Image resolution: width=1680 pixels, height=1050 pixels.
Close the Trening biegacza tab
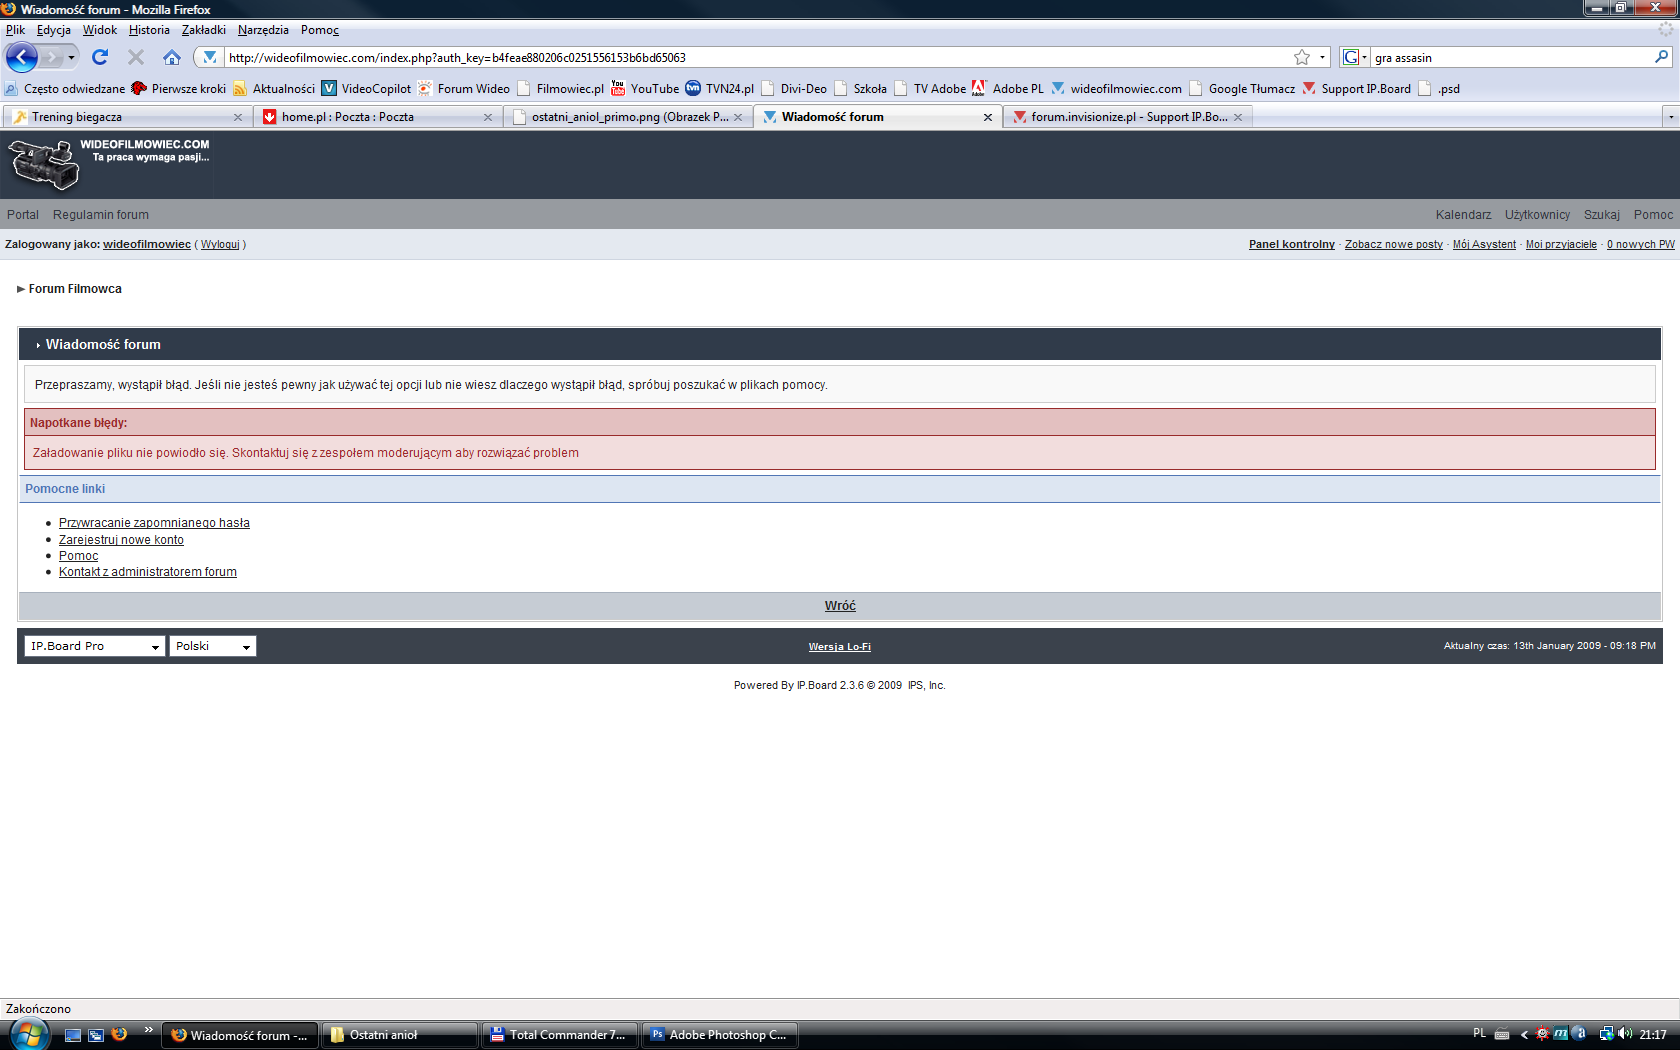pyautogui.click(x=238, y=117)
